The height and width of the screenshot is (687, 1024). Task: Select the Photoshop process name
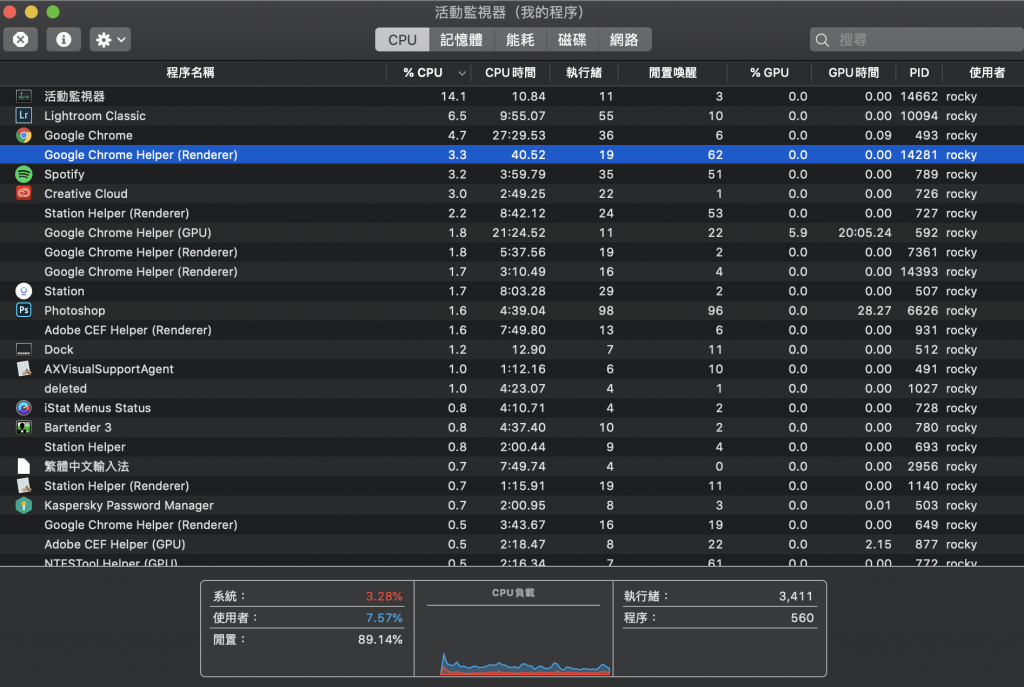(74, 311)
